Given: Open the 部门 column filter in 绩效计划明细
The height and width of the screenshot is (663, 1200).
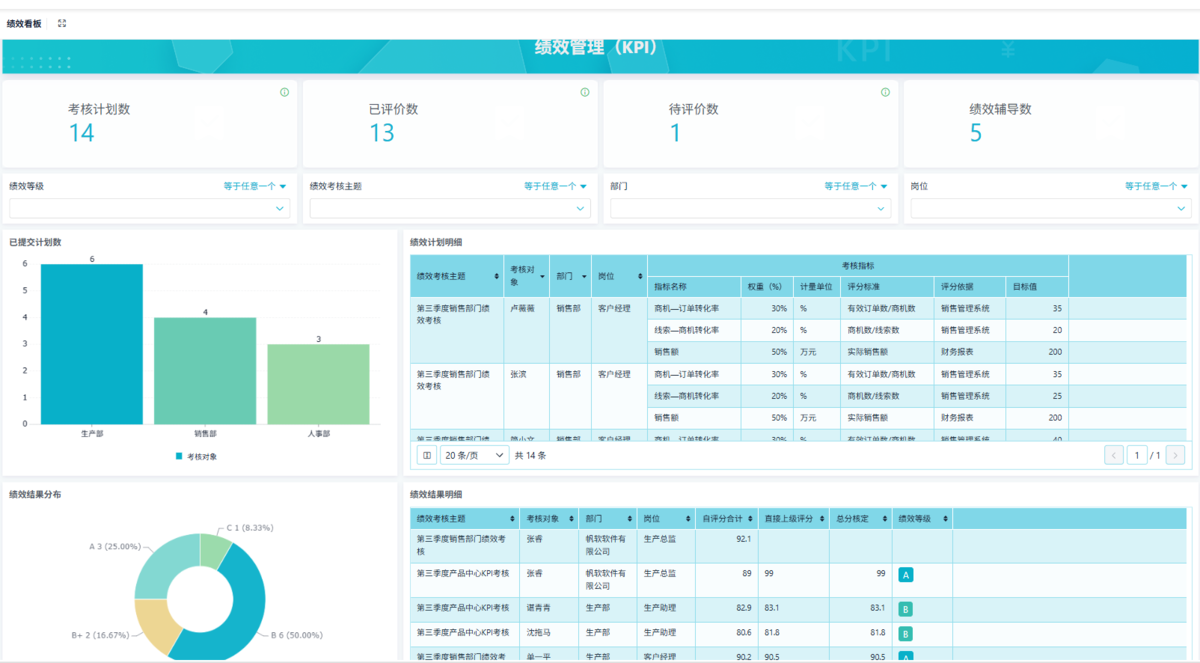Looking at the screenshot, I should coord(585,276).
